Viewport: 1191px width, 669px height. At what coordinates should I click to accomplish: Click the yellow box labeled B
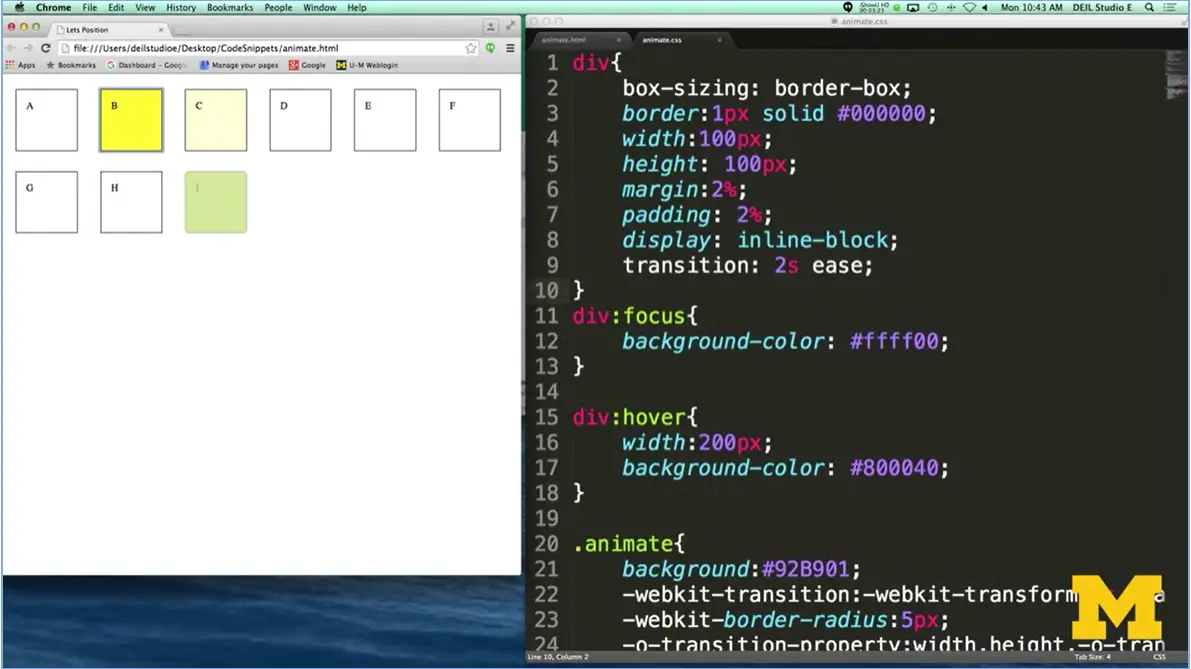tap(131, 120)
